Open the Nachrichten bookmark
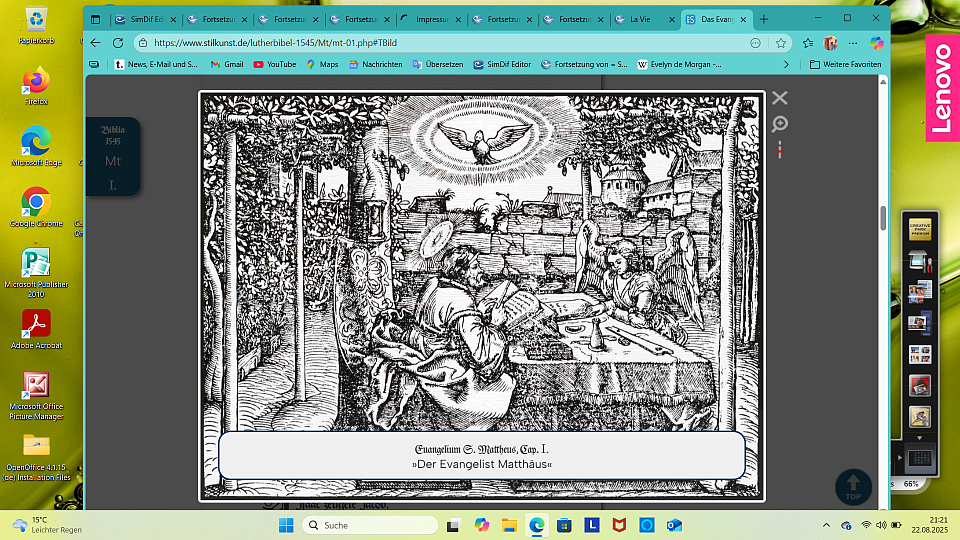960x540 pixels. point(376,64)
